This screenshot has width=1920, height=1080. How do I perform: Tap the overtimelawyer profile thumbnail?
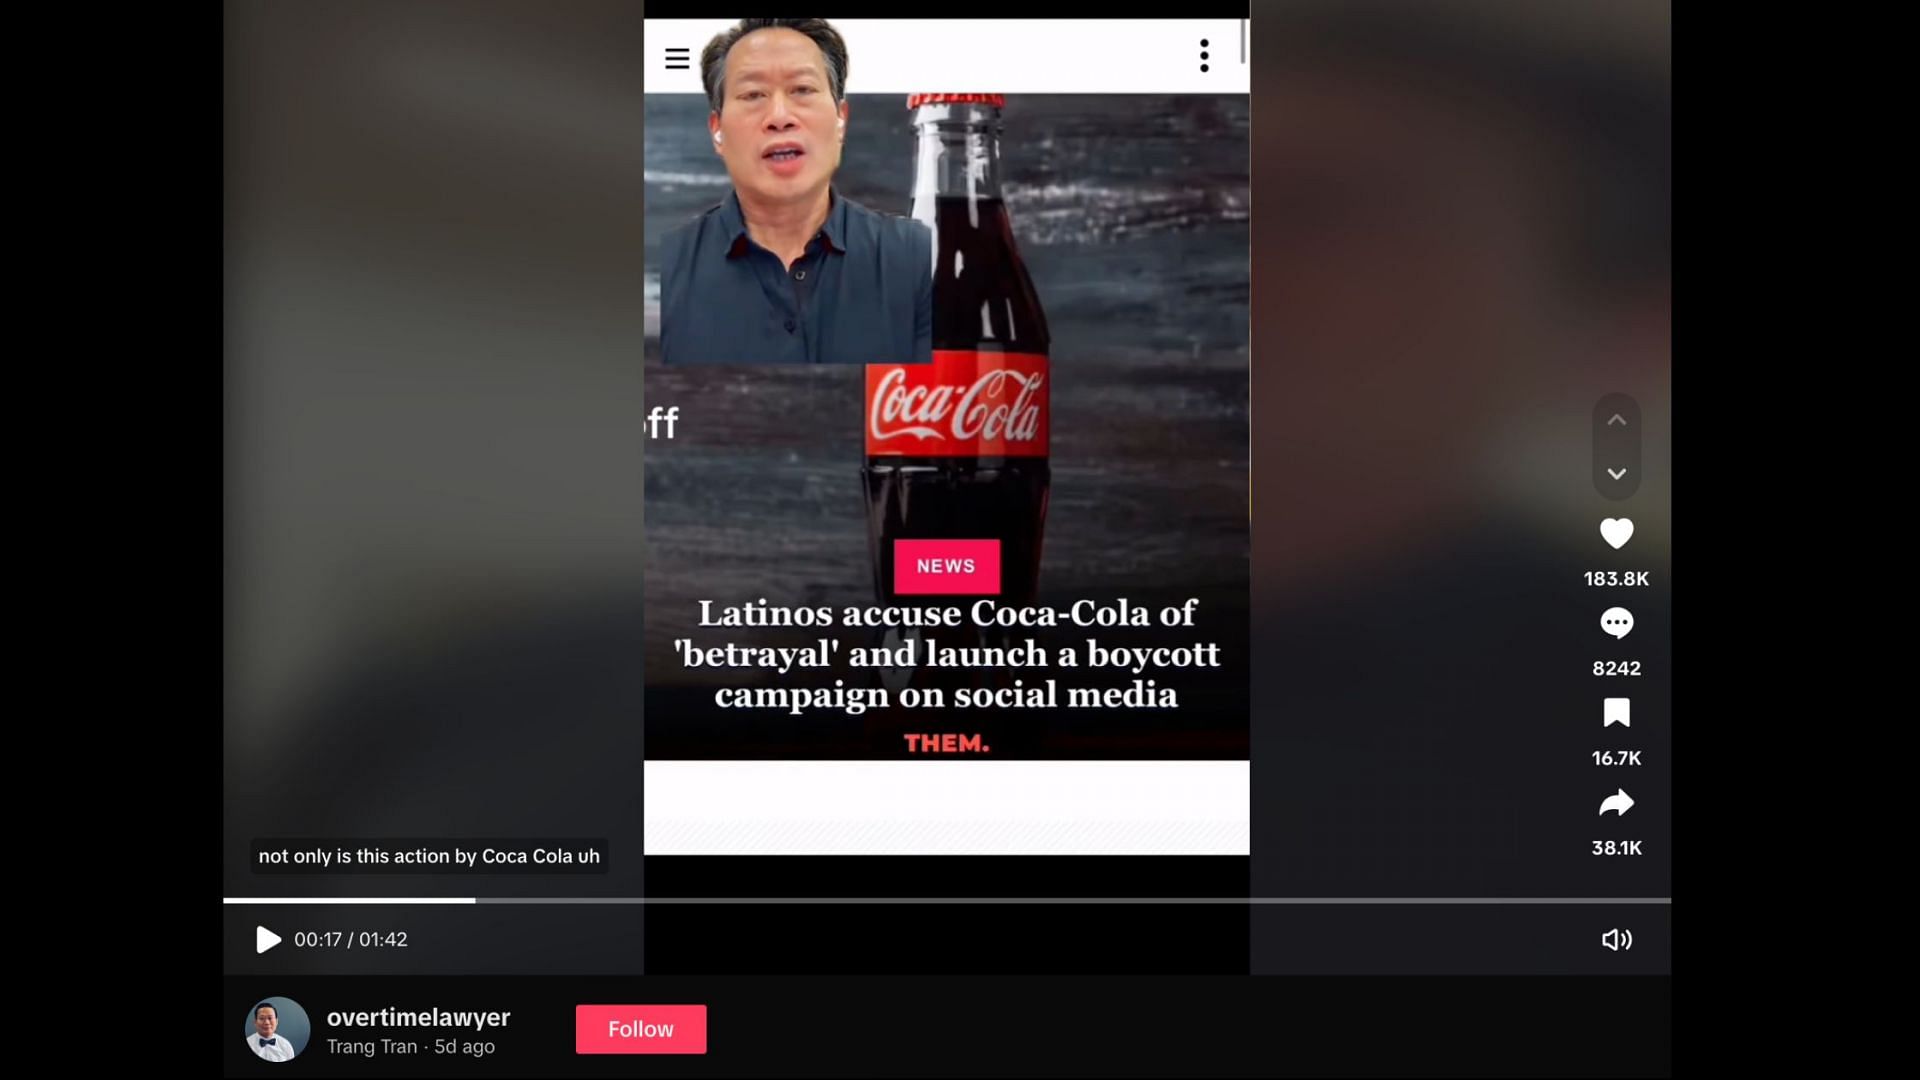(x=278, y=1030)
